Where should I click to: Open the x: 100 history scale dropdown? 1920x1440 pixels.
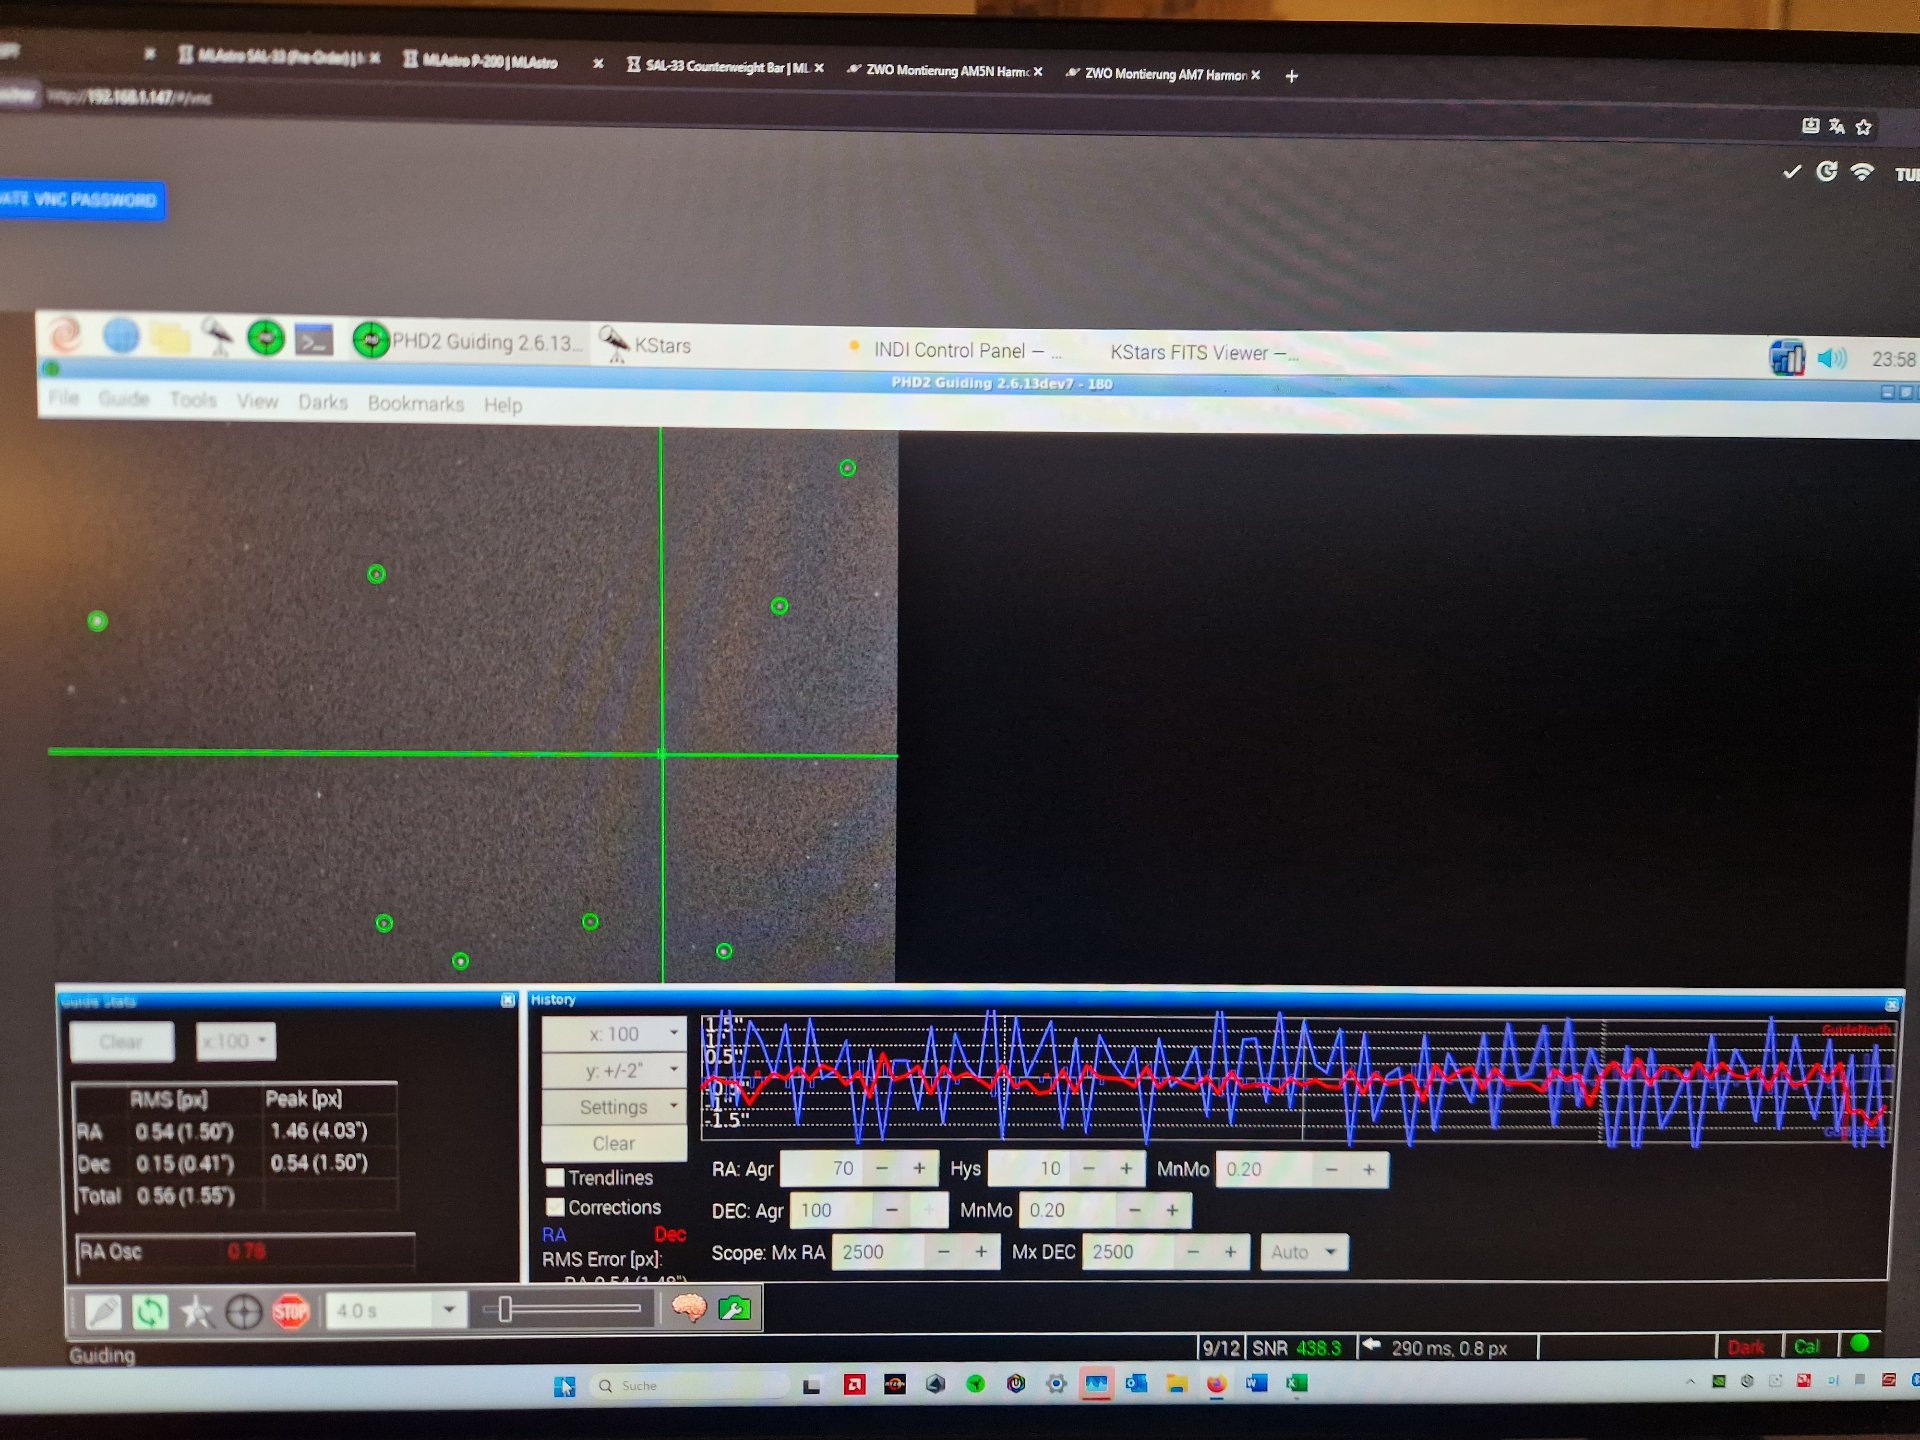[x=614, y=1034]
